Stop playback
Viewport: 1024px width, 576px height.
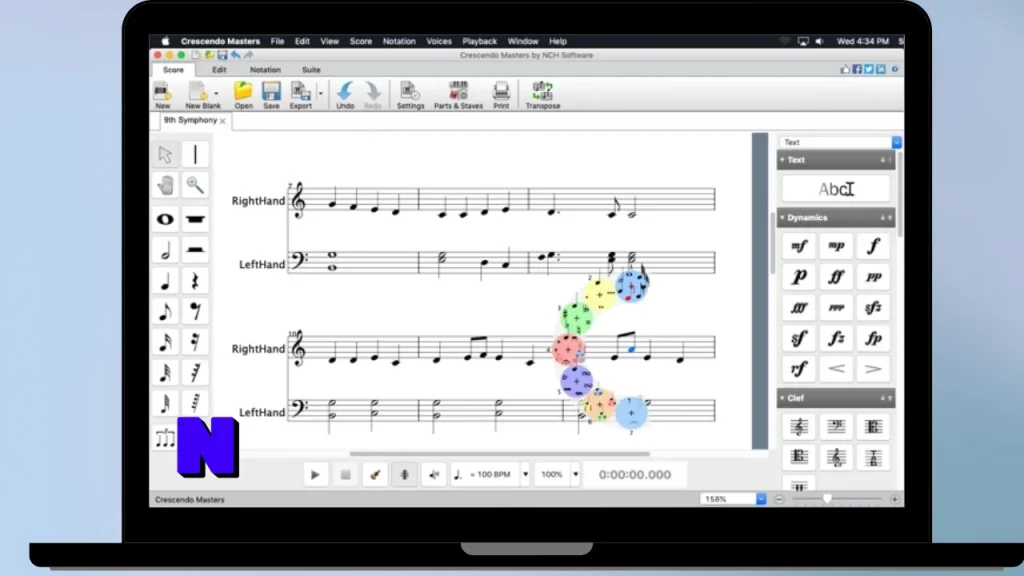(345, 475)
